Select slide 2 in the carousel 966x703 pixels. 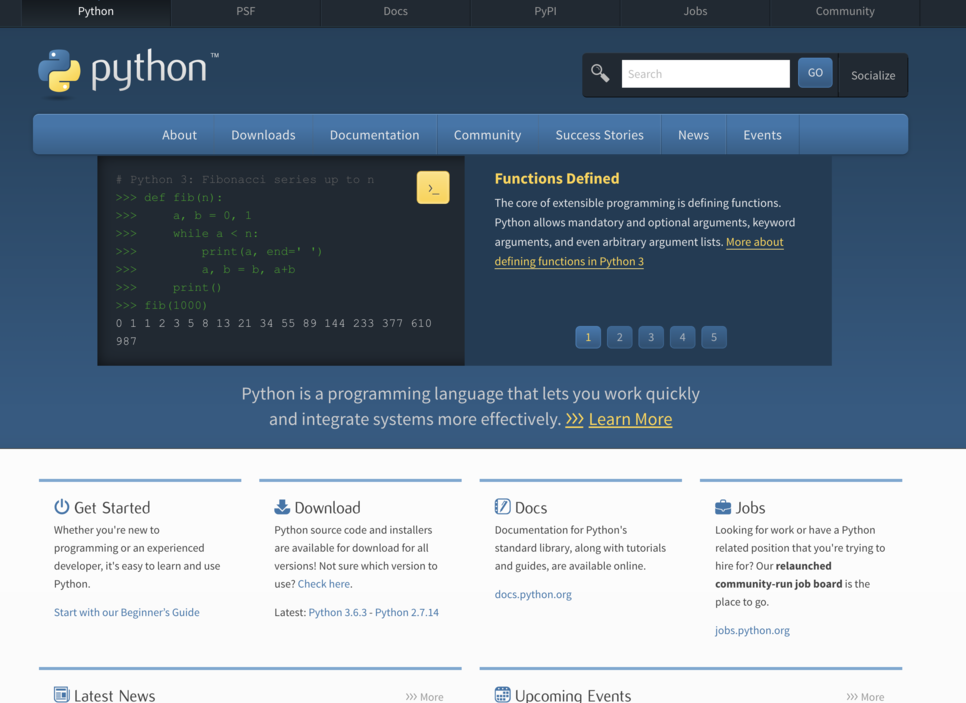pyautogui.click(x=619, y=337)
